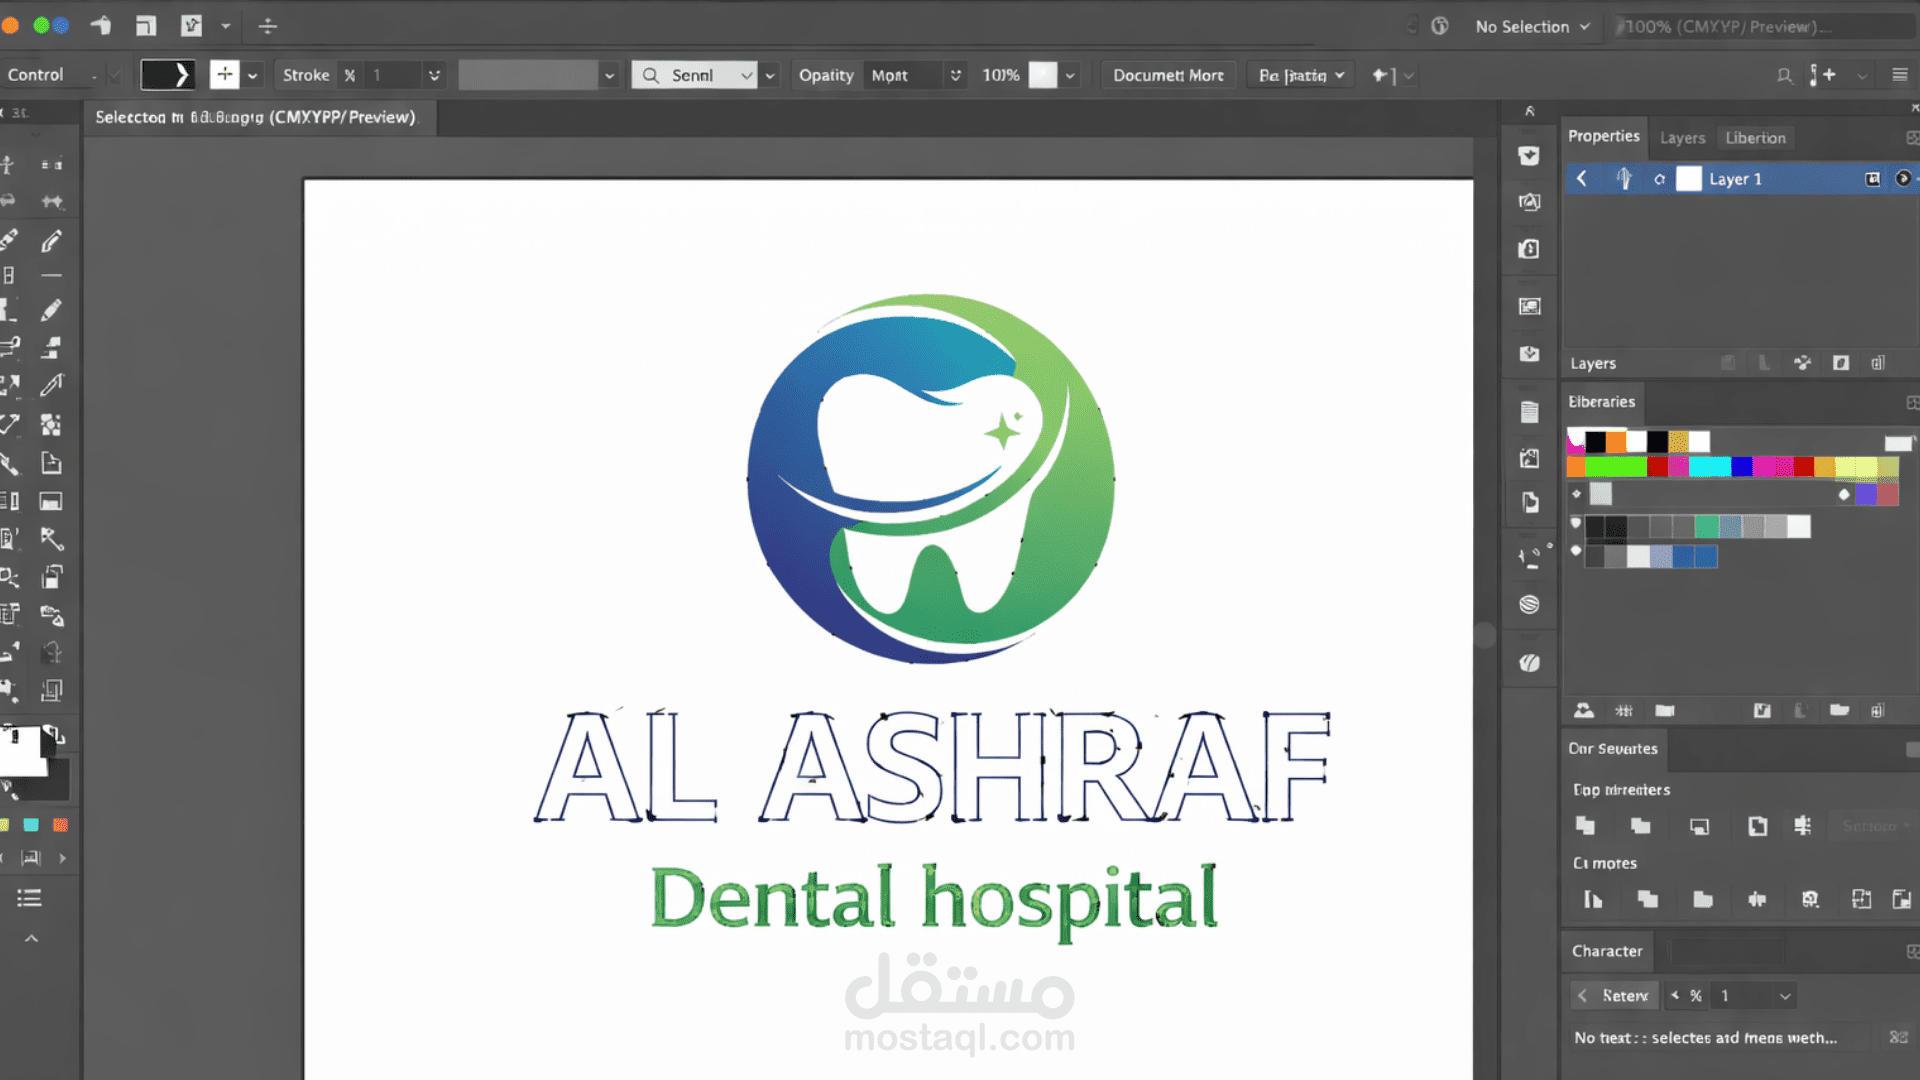This screenshot has width=1920, height=1080.
Task: Toggle Layer 1 lock refresh icon
Action: [x=1659, y=180]
